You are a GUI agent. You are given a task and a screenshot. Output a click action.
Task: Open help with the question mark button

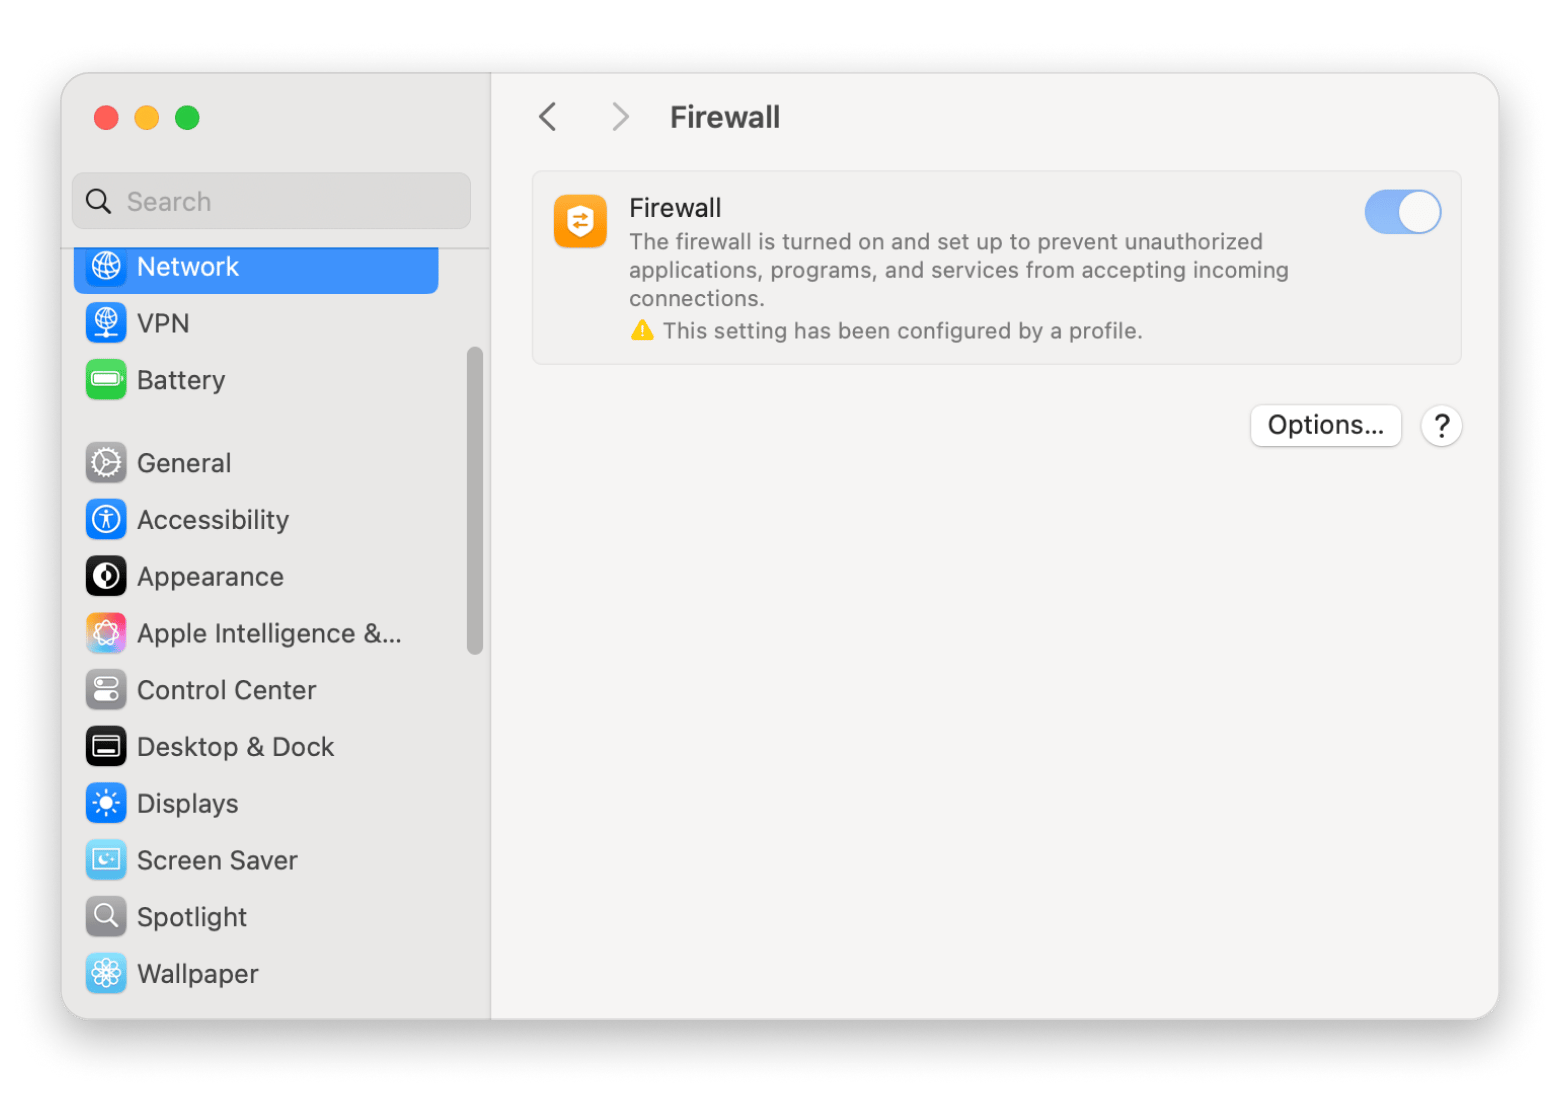[x=1441, y=426]
